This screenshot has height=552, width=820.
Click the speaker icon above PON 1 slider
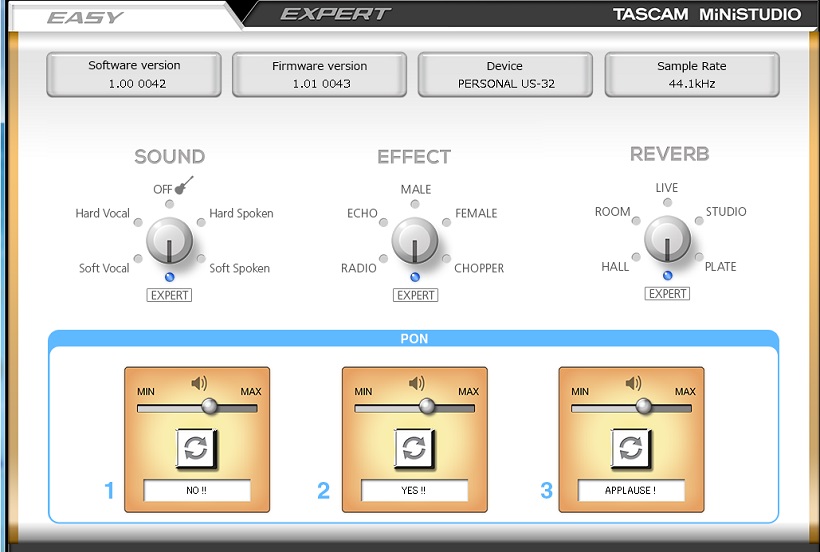pos(199,384)
